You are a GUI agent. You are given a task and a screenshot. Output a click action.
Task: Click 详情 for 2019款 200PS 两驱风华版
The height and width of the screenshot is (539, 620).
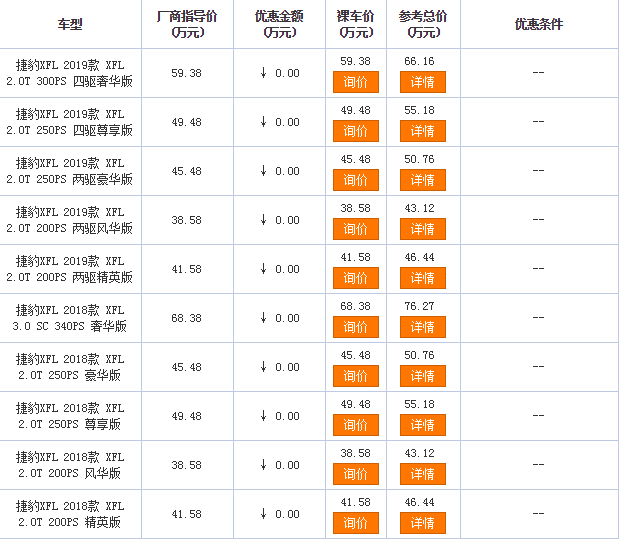click(423, 229)
